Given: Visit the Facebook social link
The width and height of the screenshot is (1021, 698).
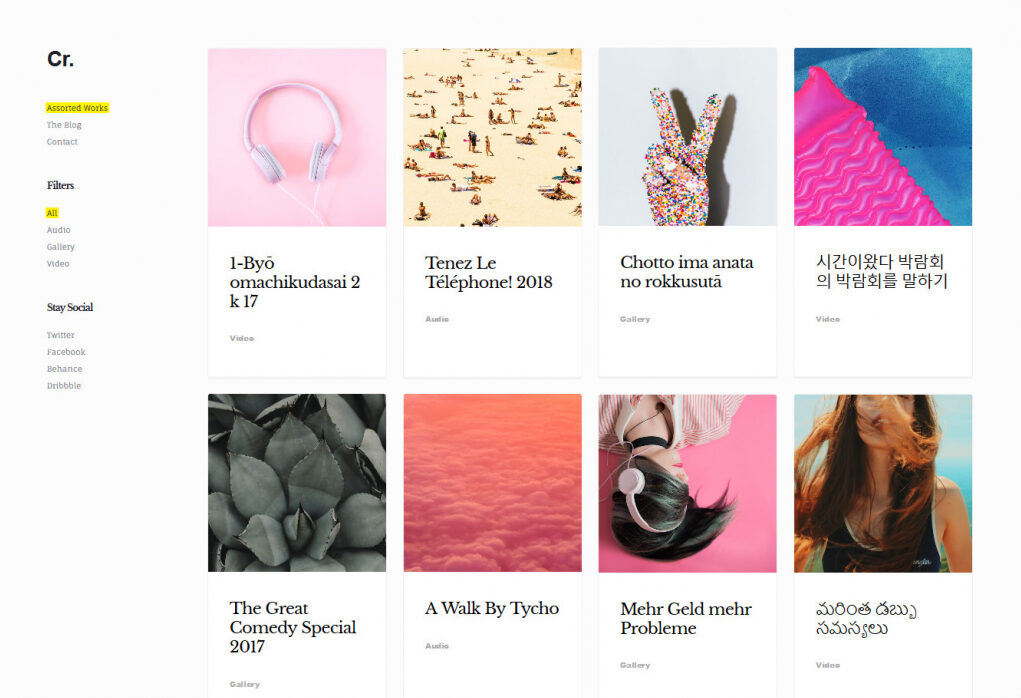Looking at the screenshot, I should click(x=66, y=352).
